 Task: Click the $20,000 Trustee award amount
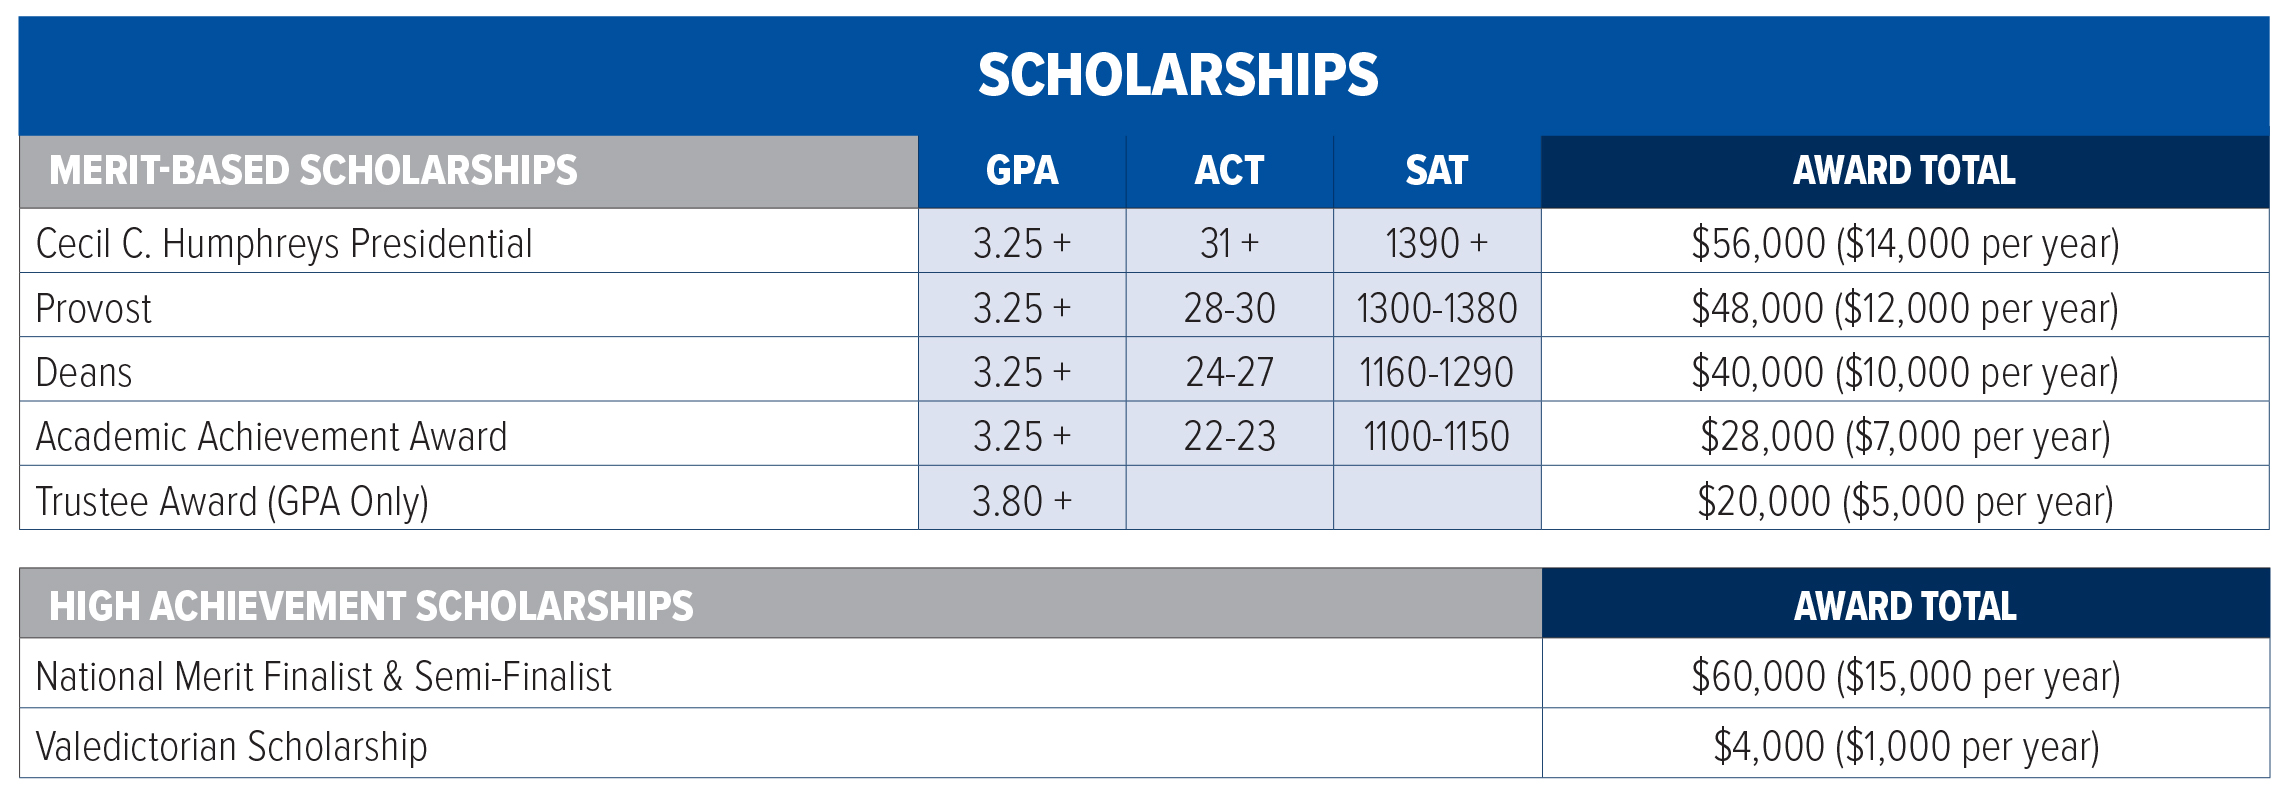point(1904,501)
